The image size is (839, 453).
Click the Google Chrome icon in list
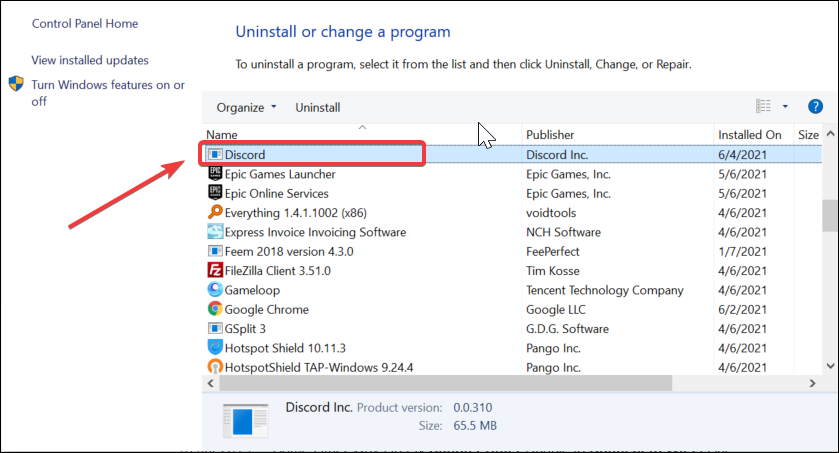(x=215, y=309)
